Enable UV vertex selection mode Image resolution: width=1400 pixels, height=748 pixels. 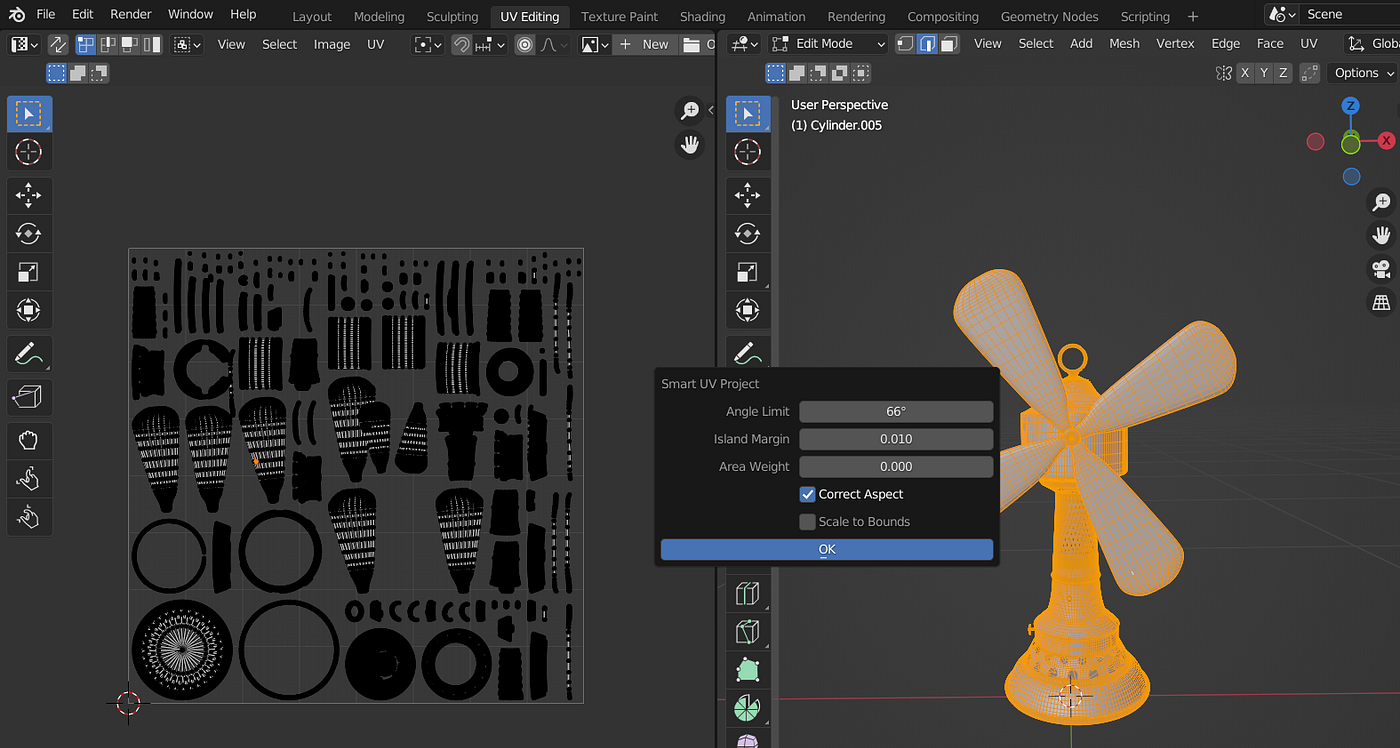point(86,45)
